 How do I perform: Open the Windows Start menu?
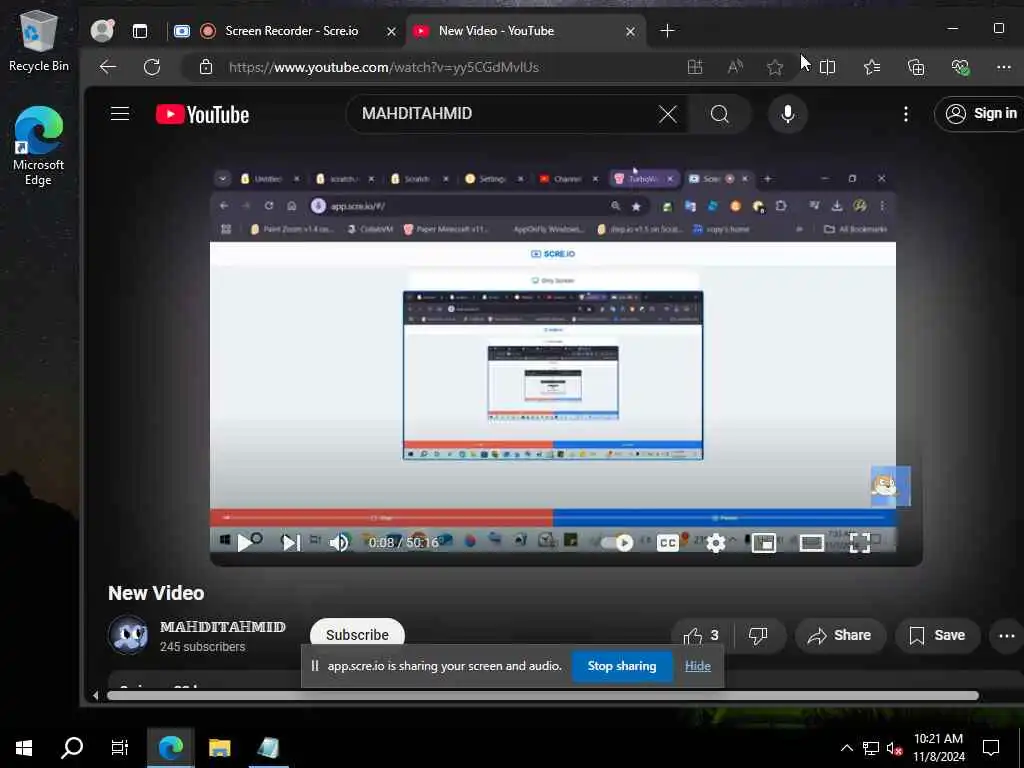24,748
